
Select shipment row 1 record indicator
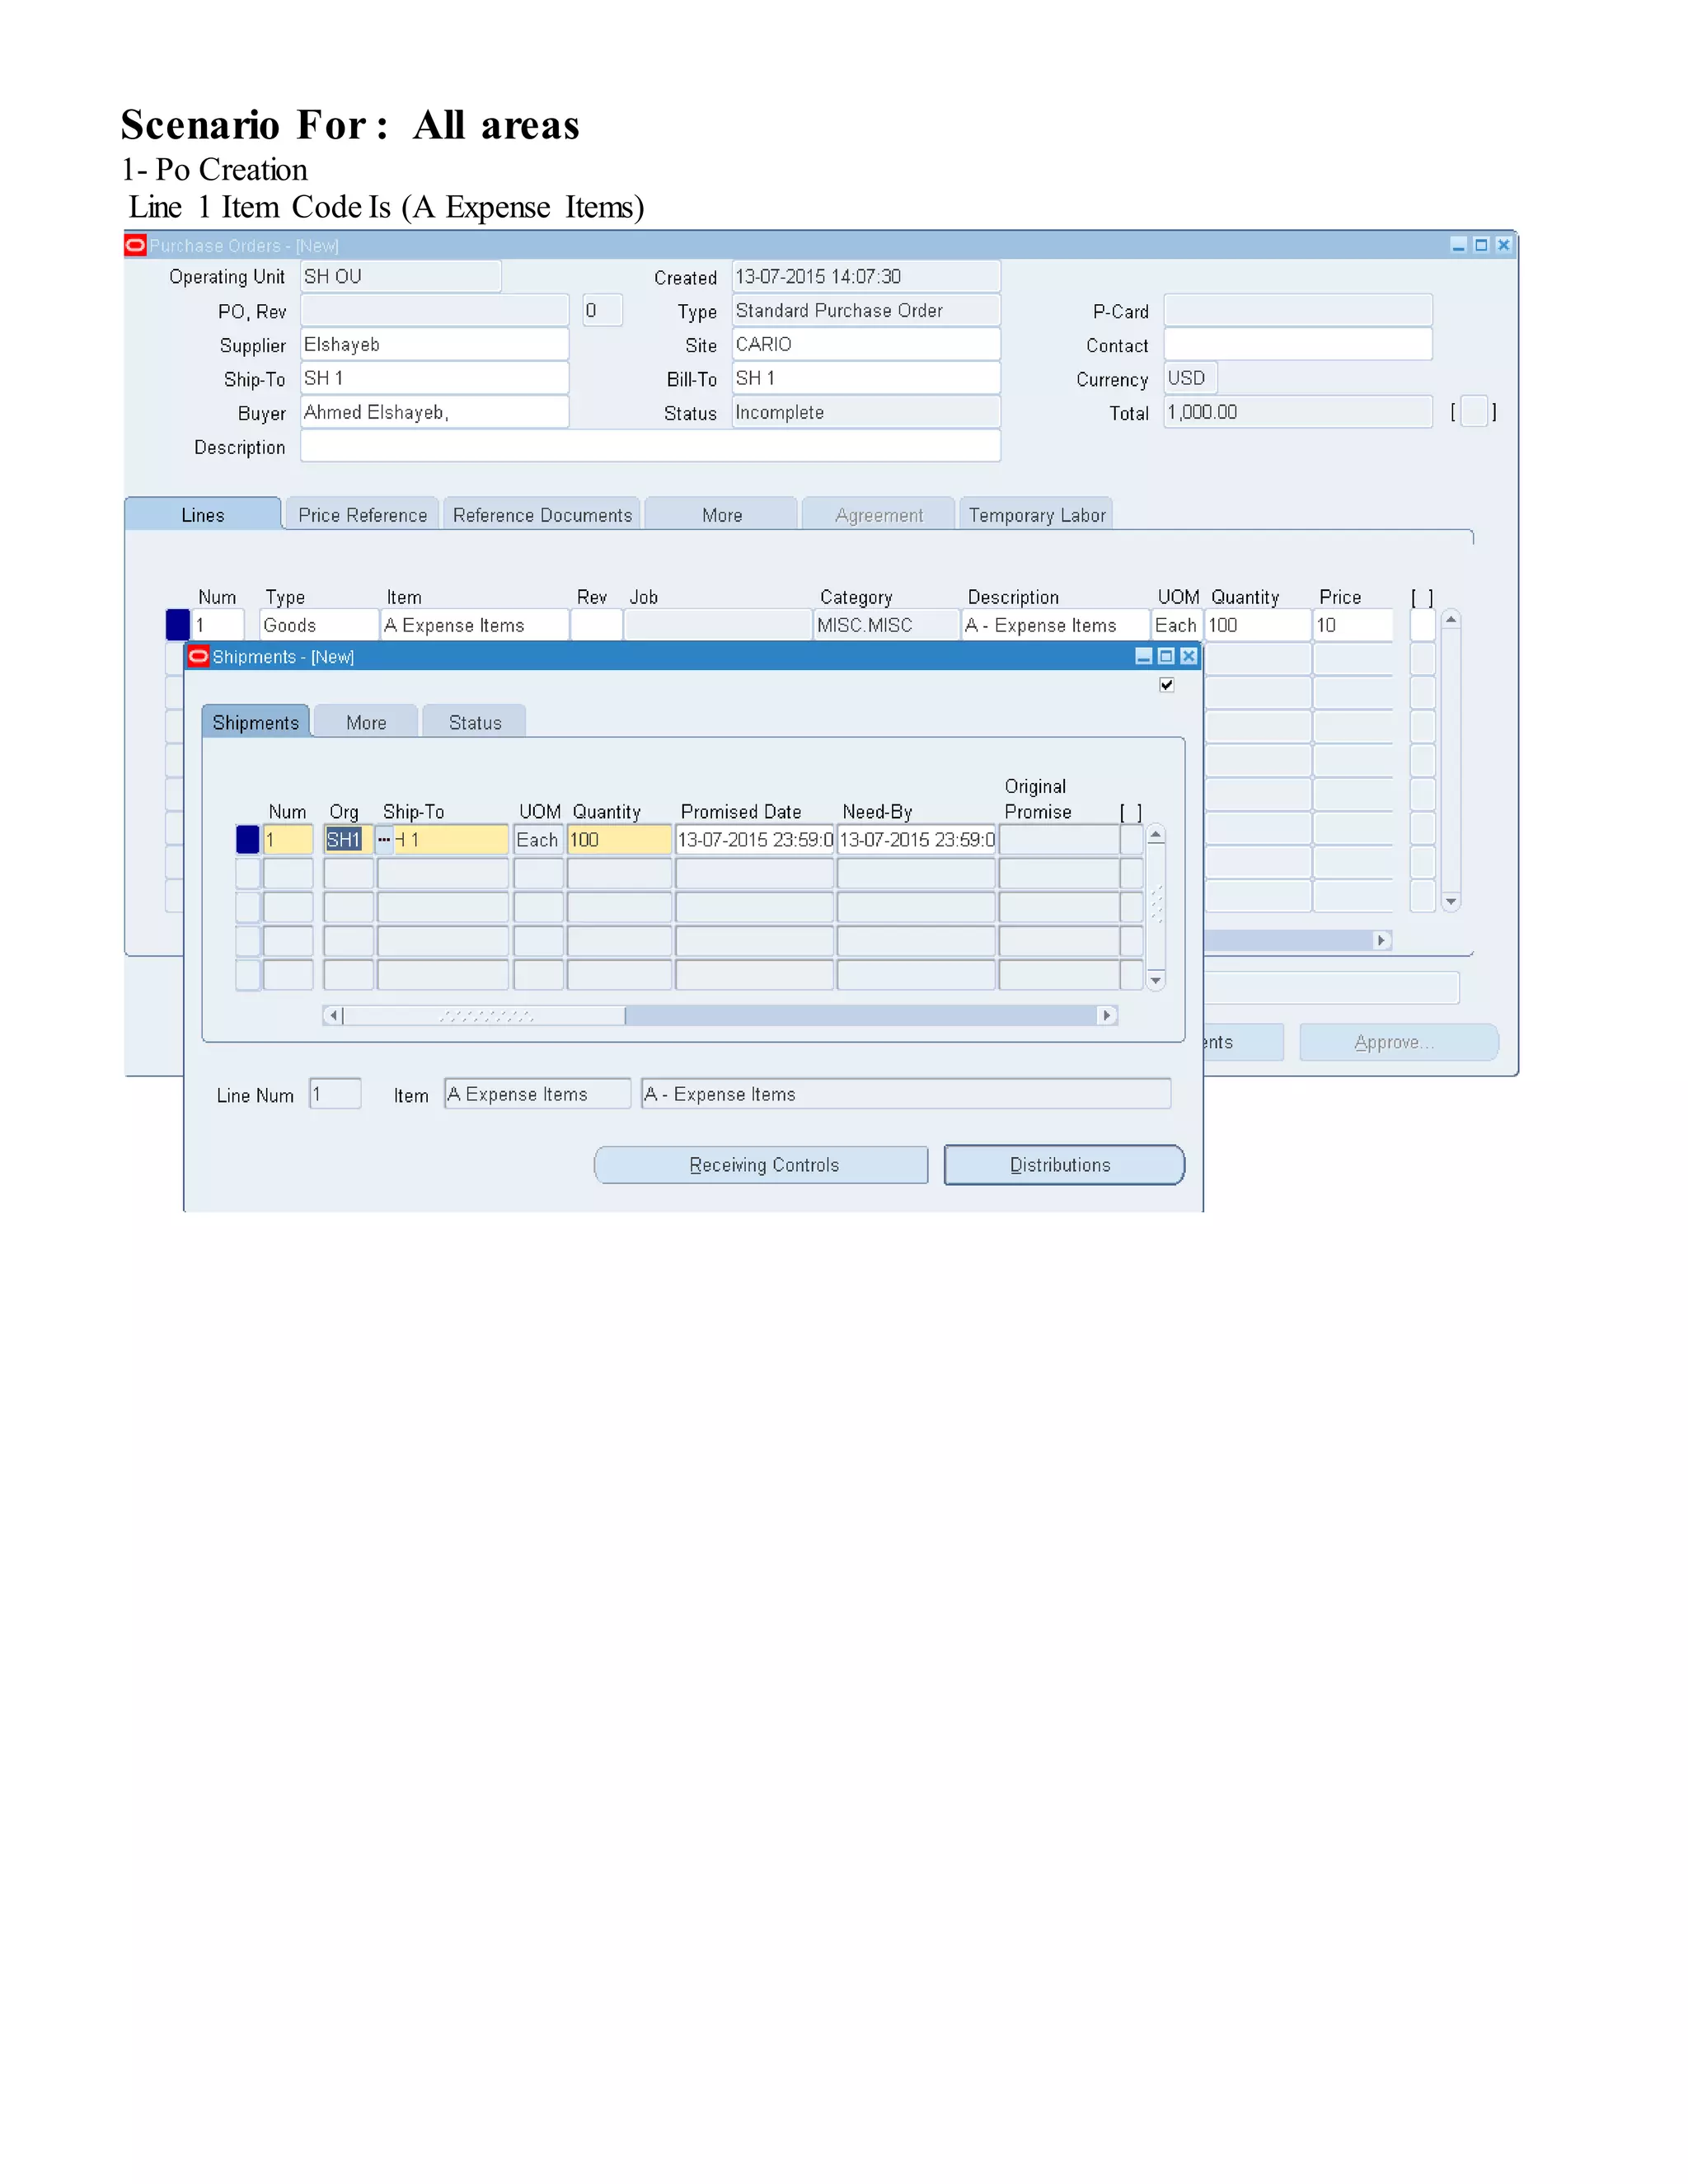point(247,840)
